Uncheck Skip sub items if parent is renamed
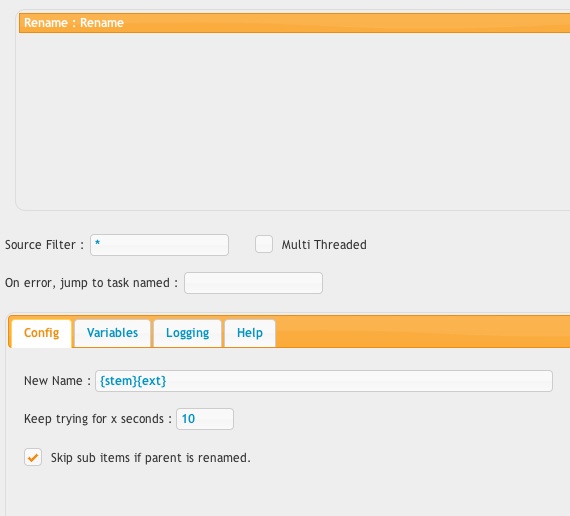 [x=33, y=457]
